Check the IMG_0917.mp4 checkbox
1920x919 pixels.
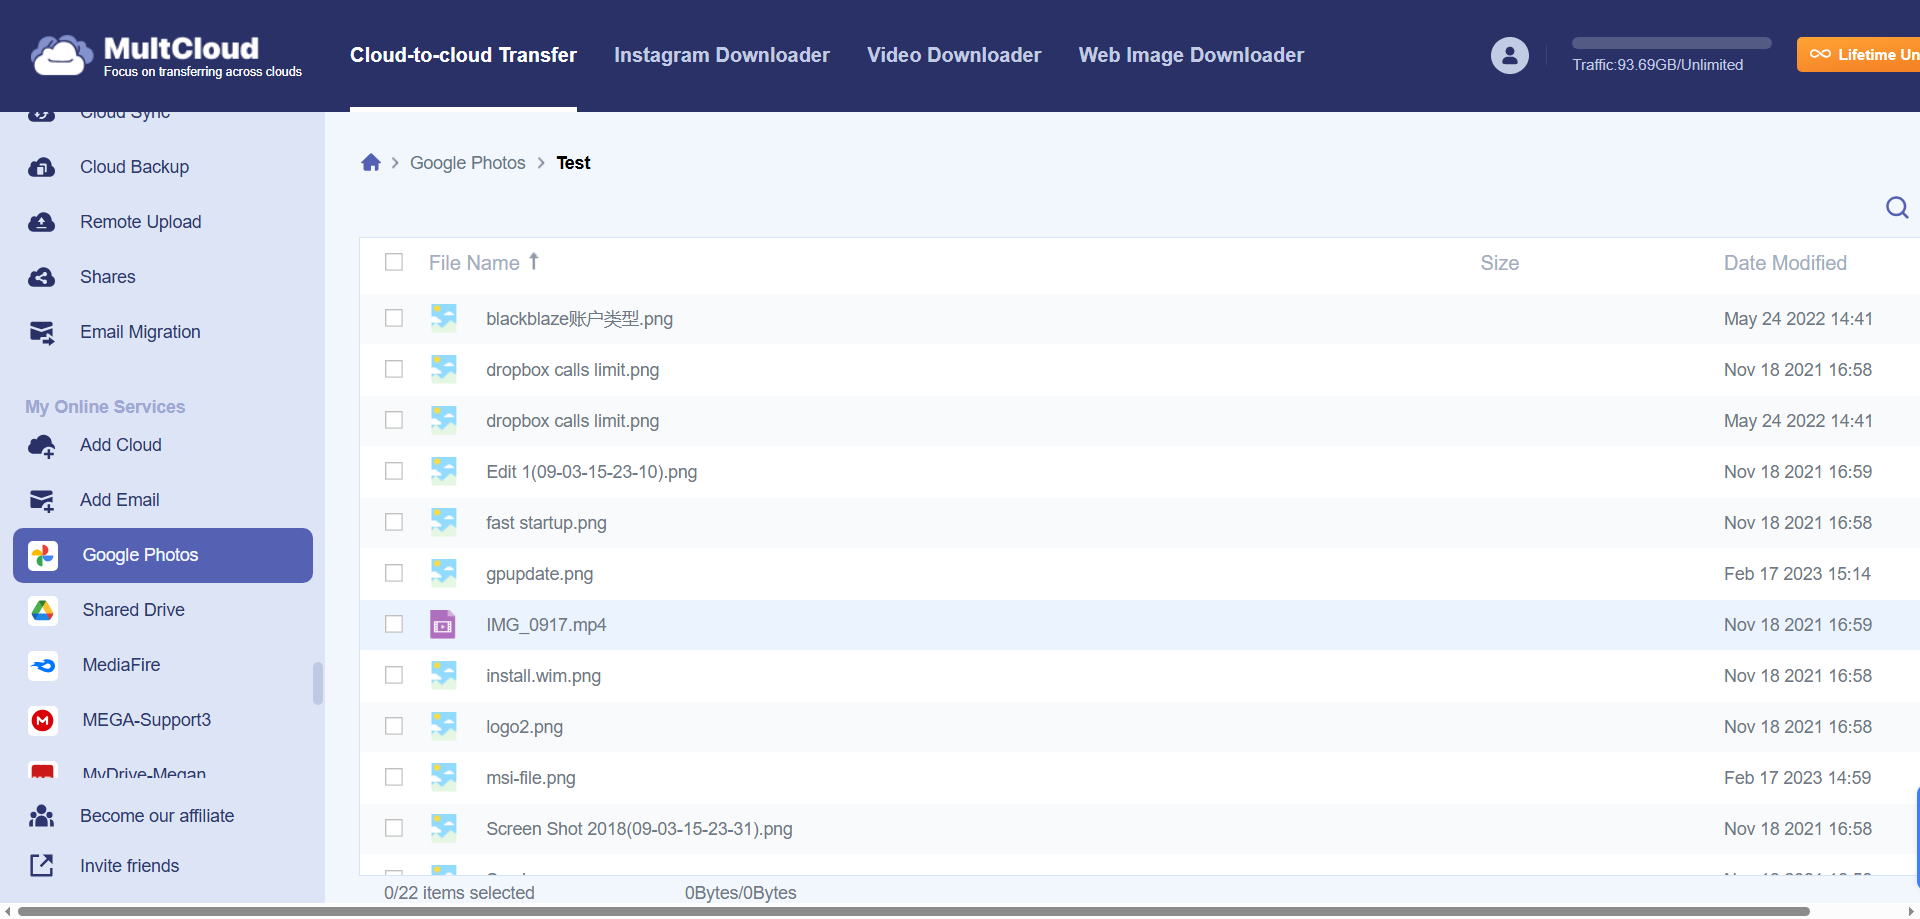coord(394,624)
